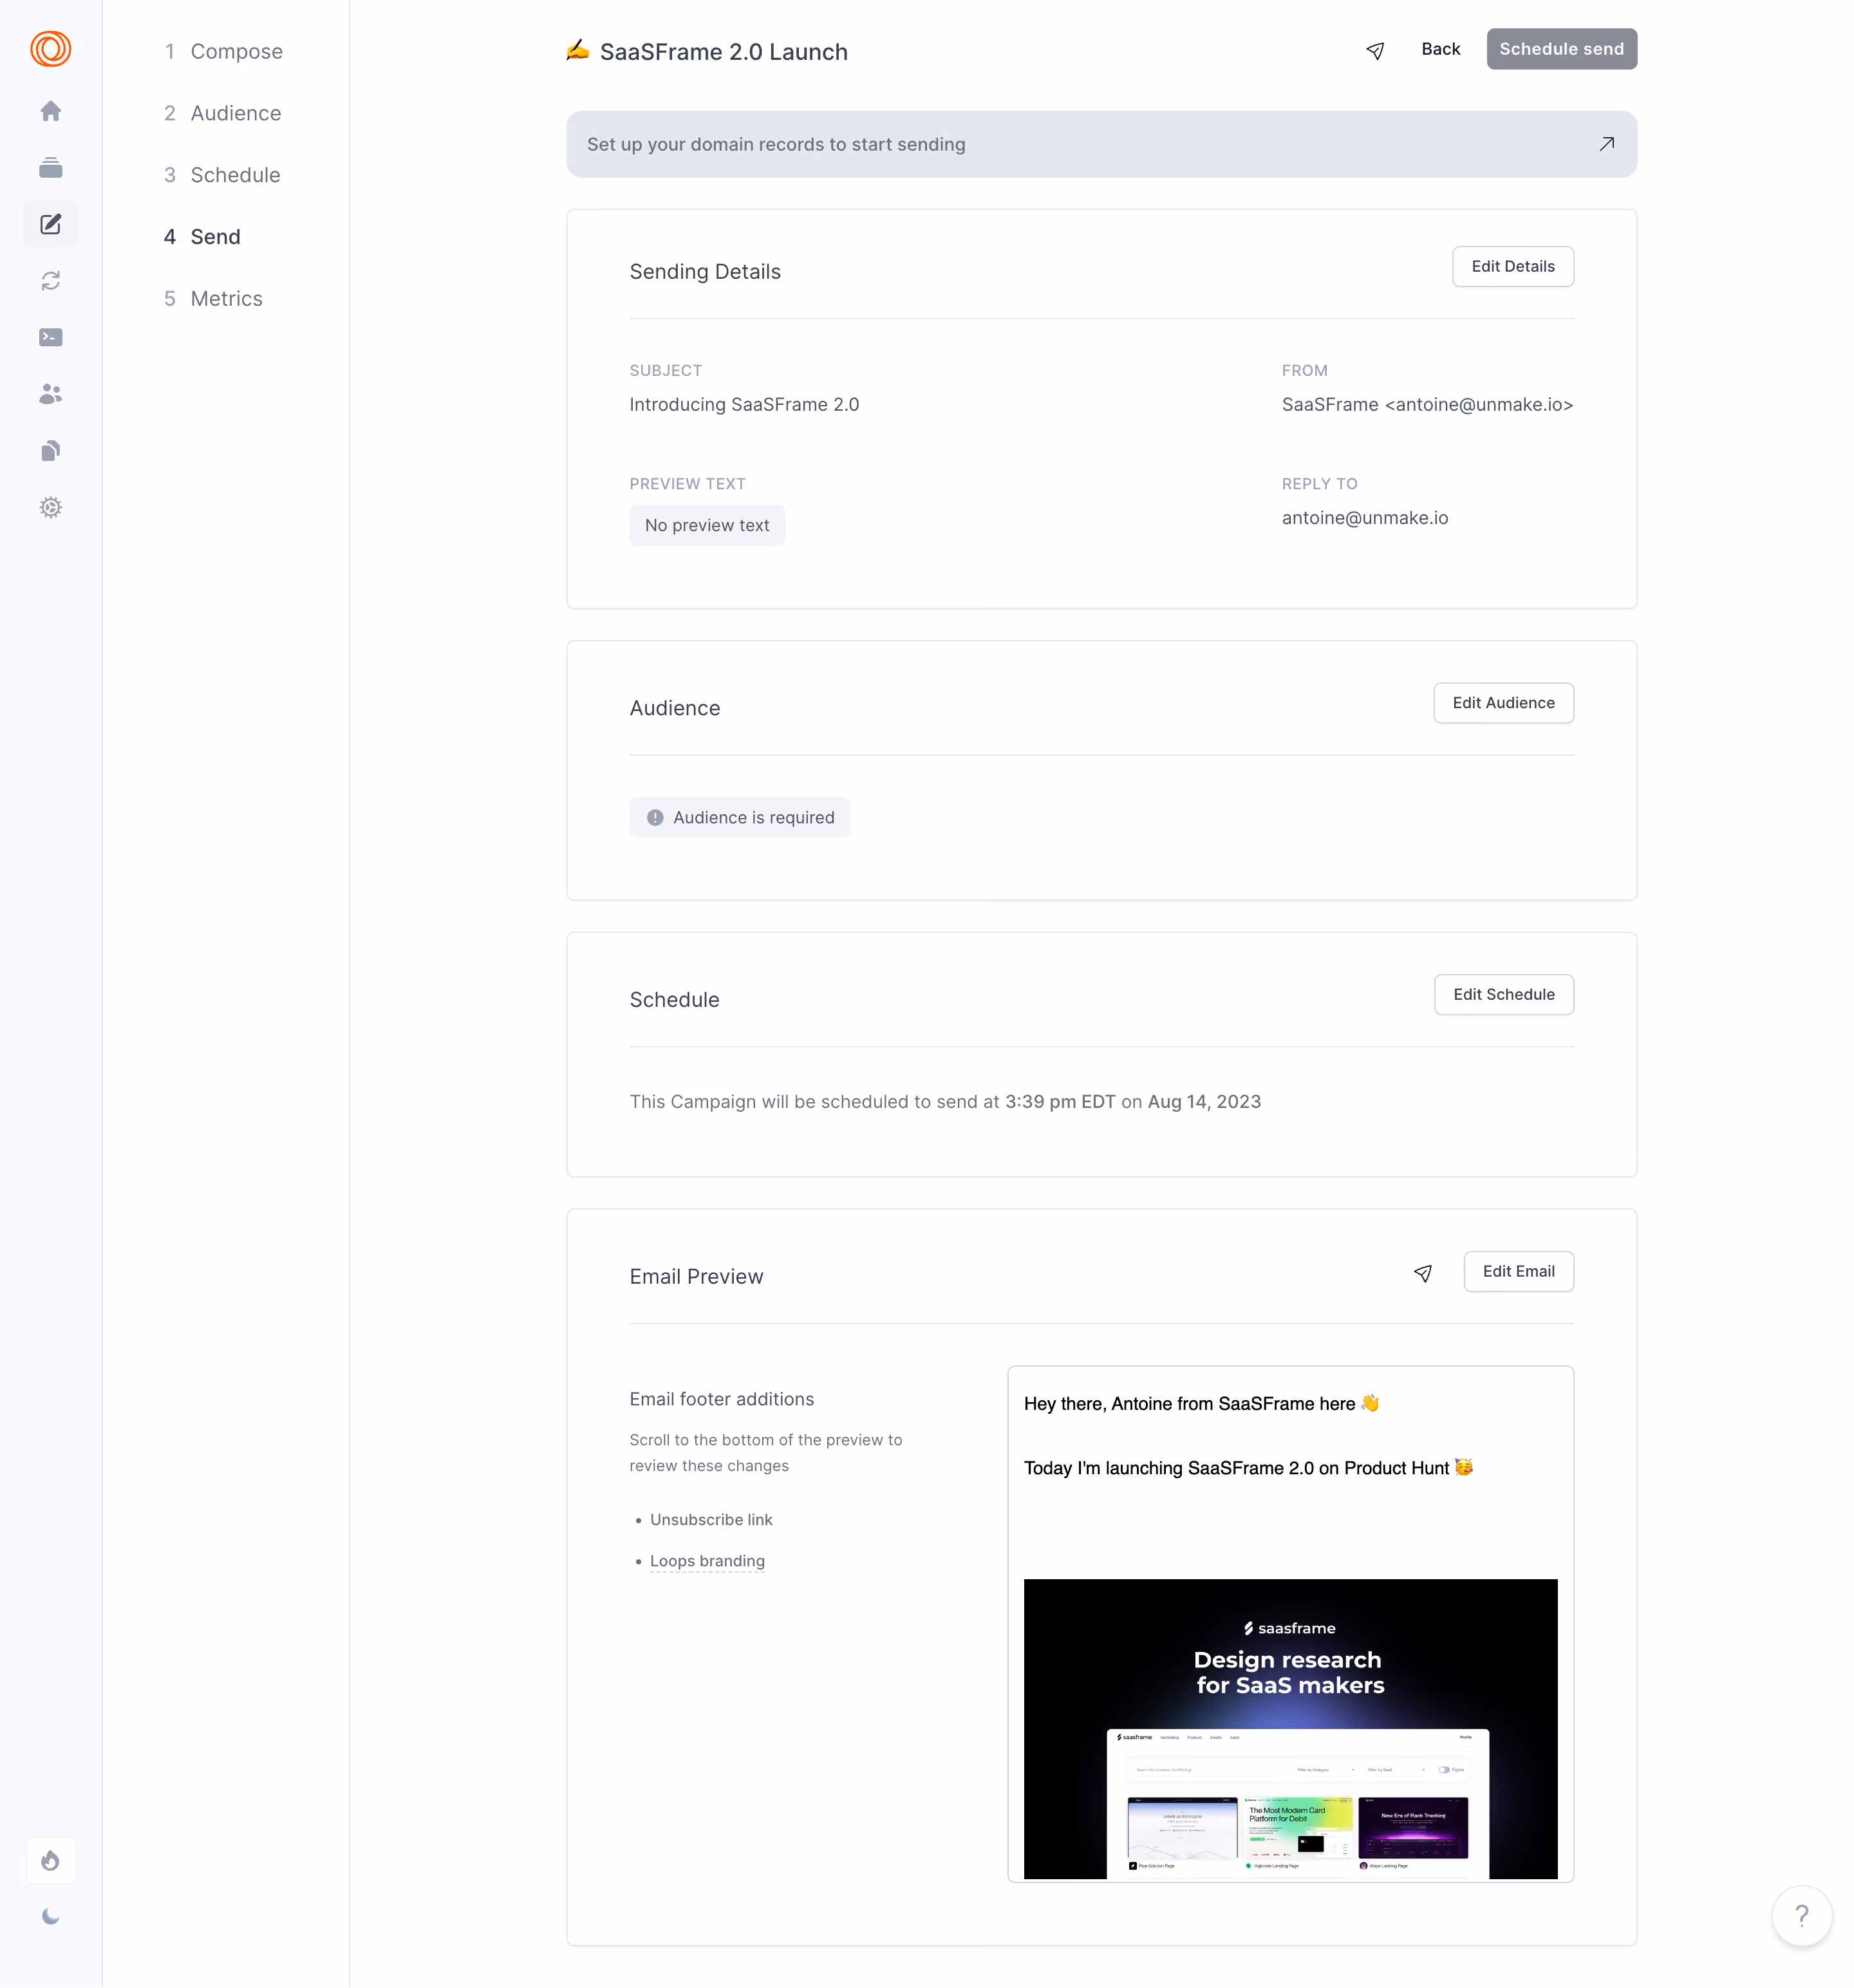The height and width of the screenshot is (1988, 1854).
Task: Click Edit Schedule button
Action: pos(1503,995)
